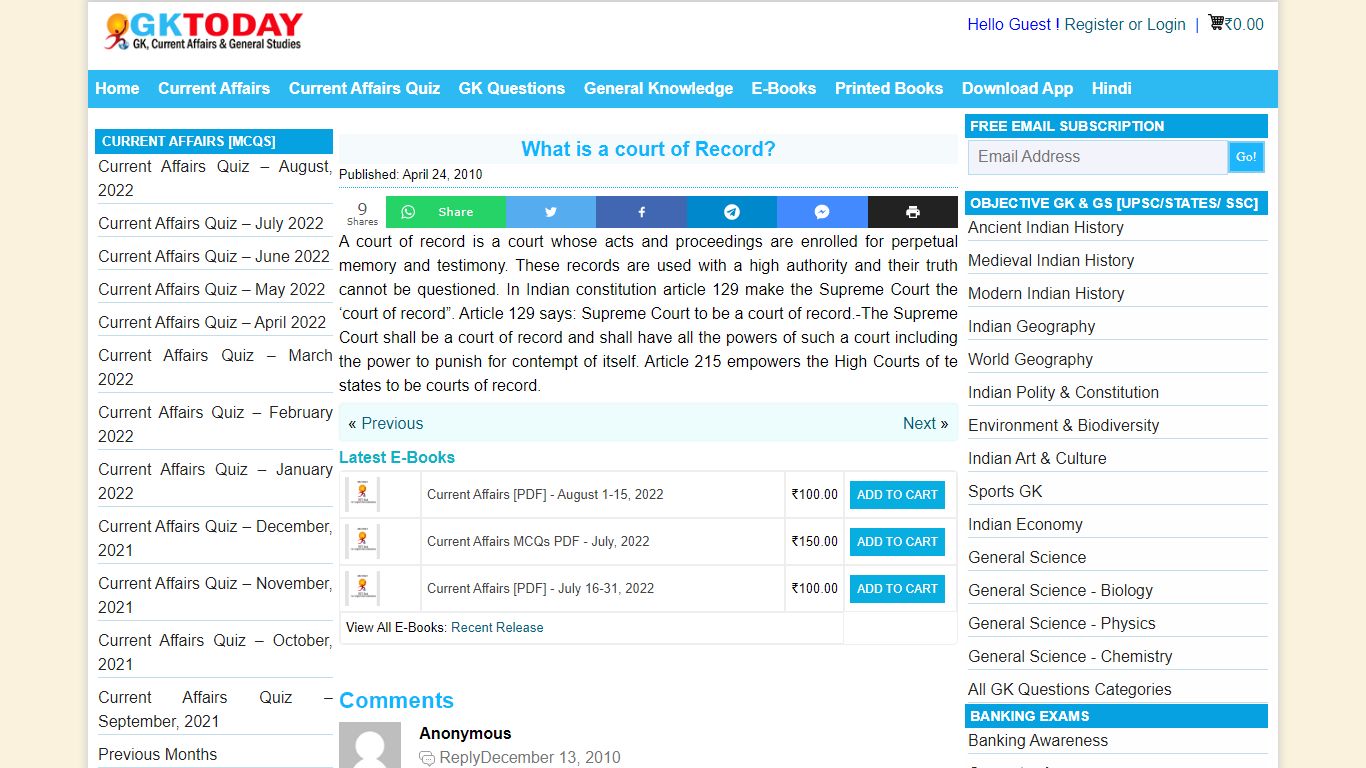
Task: Open General Science - Biology category
Action: click(1060, 590)
